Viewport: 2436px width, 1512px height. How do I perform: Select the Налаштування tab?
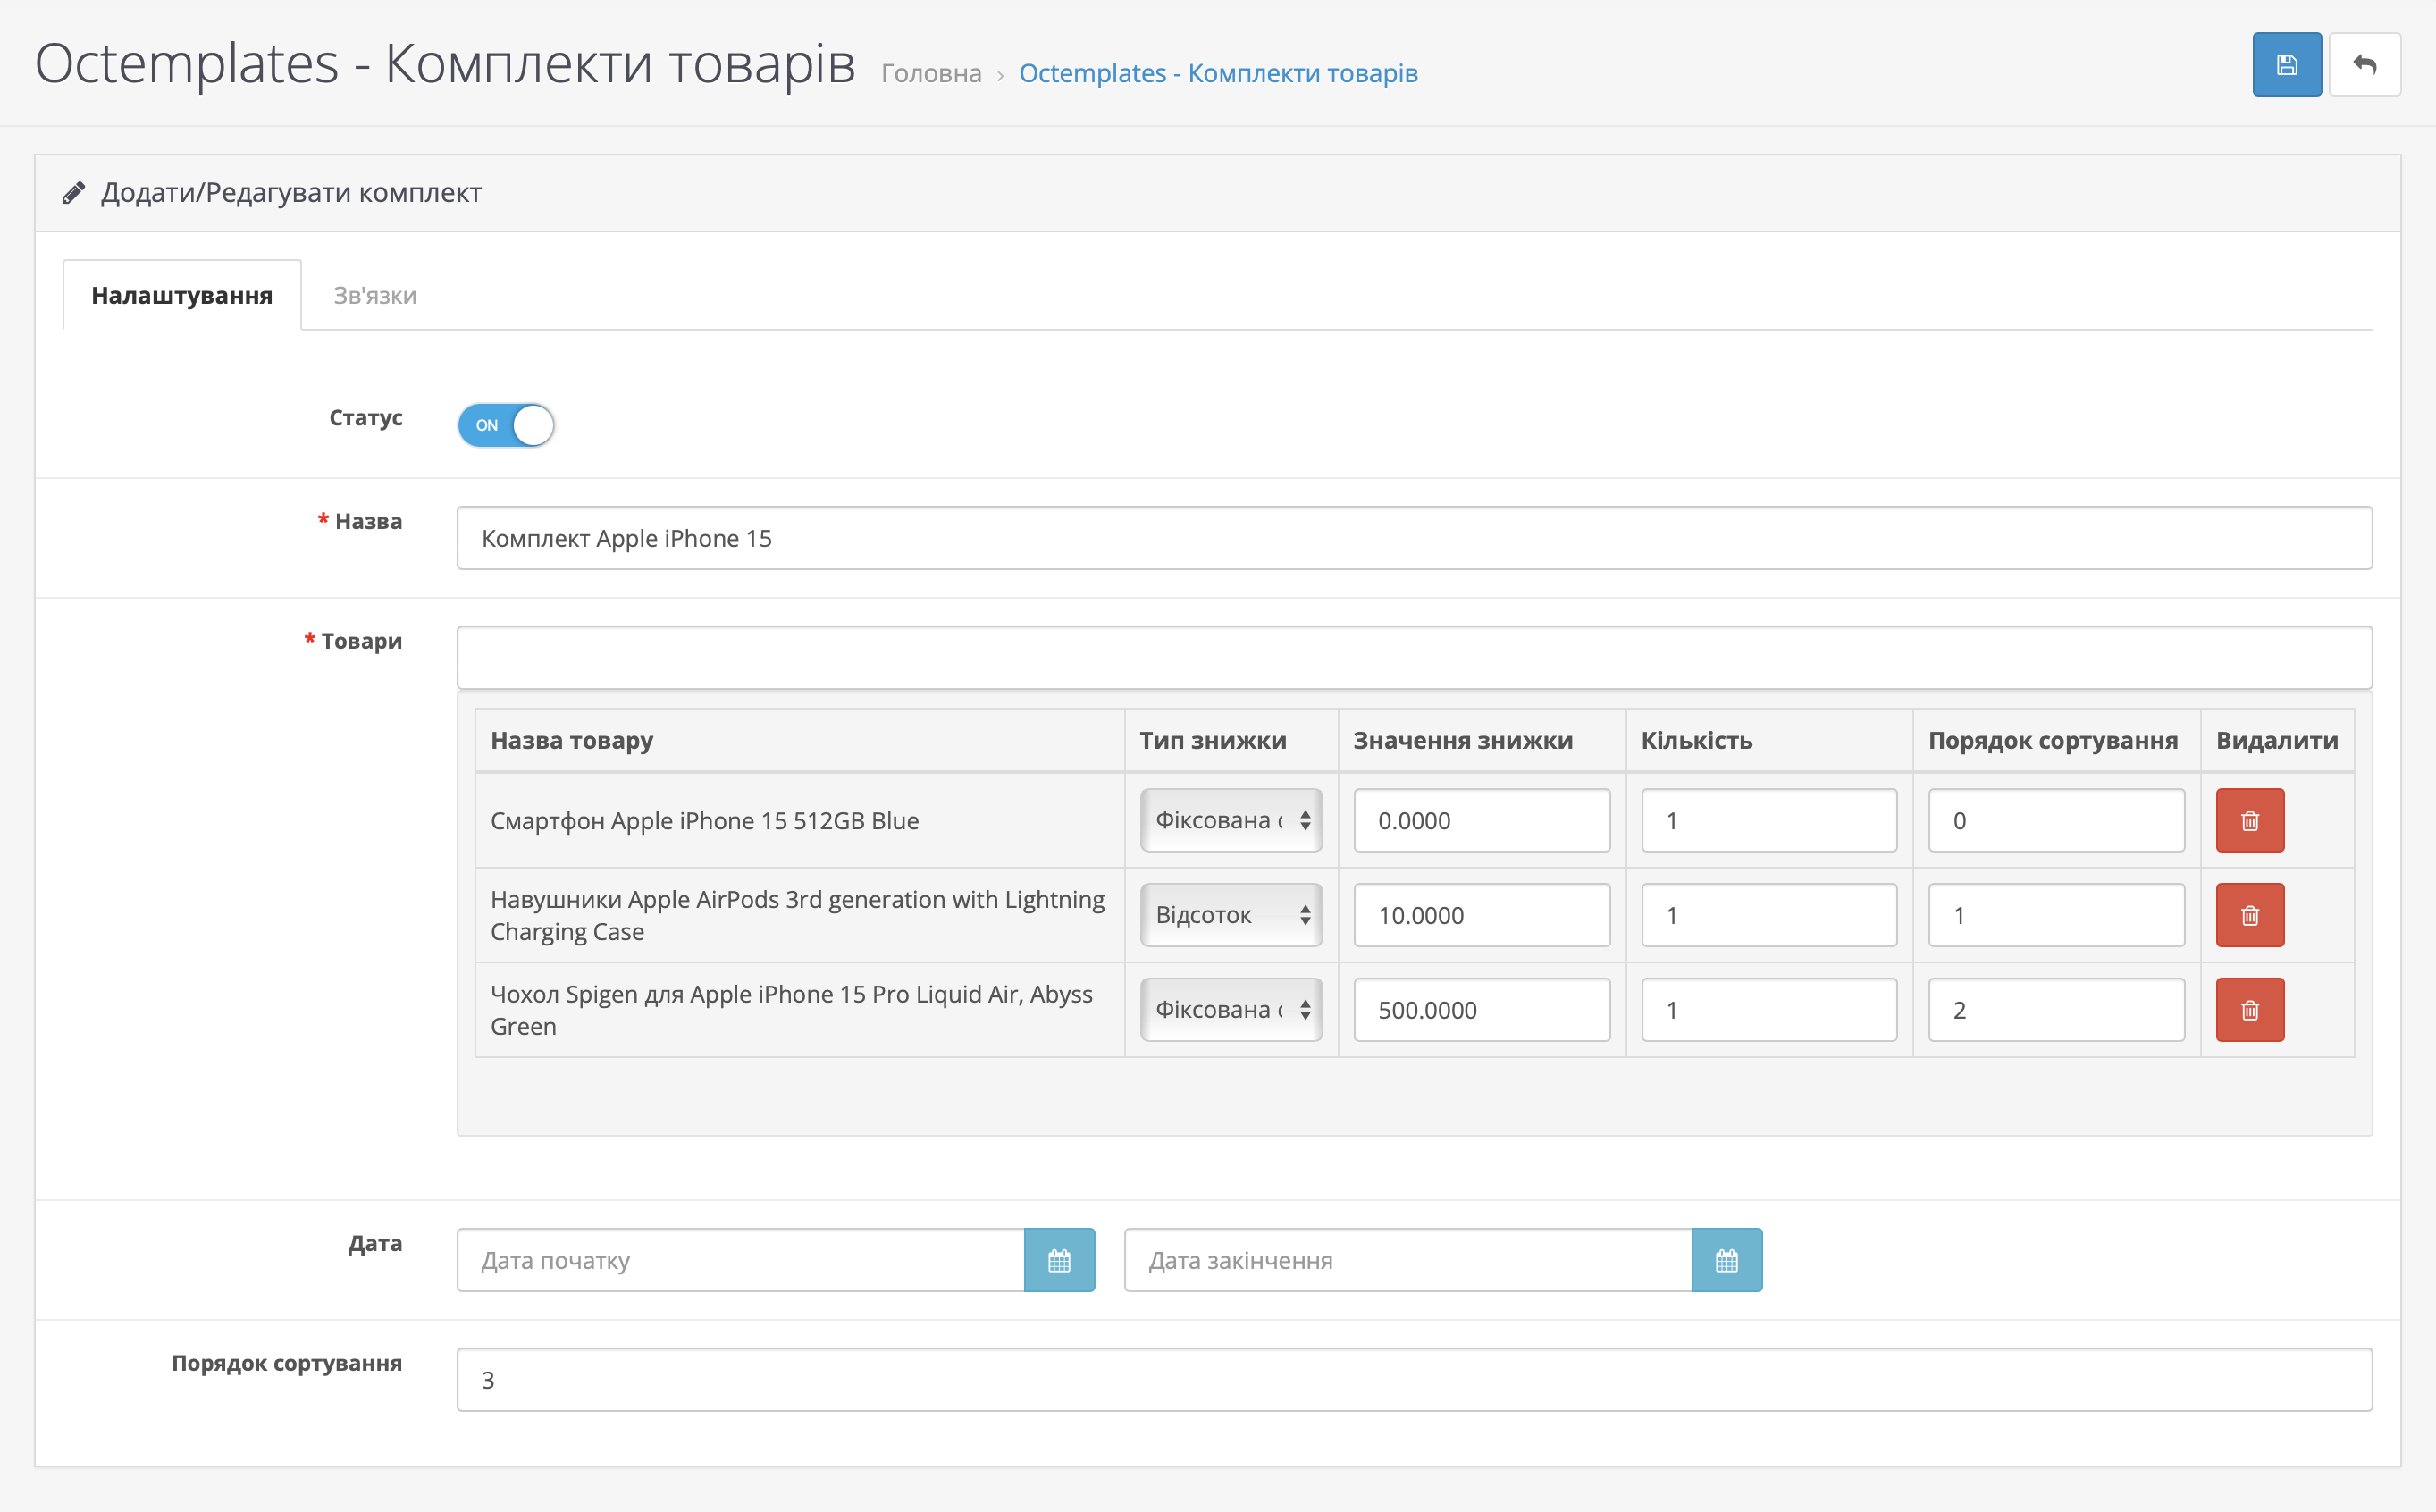click(x=182, y=296)
